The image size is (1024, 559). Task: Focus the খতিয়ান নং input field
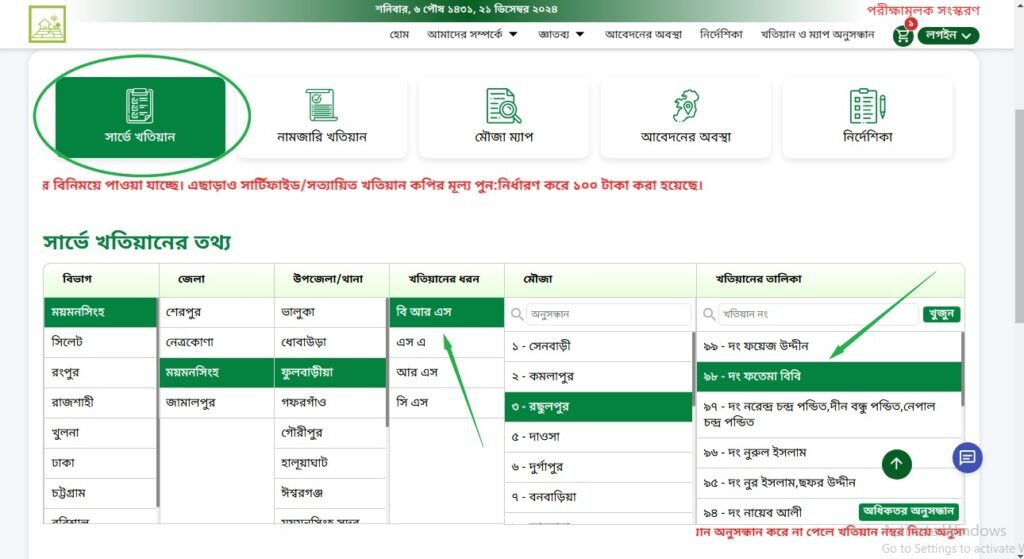coord(818,314)
